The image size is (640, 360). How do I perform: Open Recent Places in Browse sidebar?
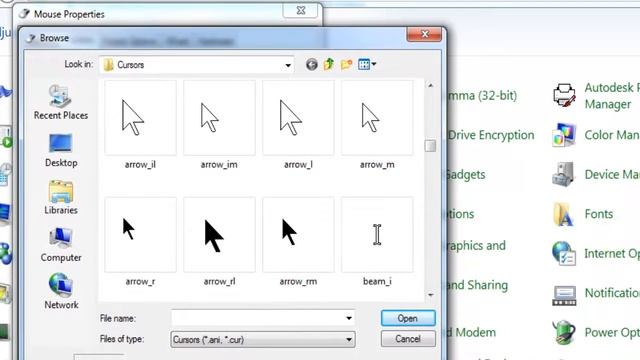pos(61,102)
